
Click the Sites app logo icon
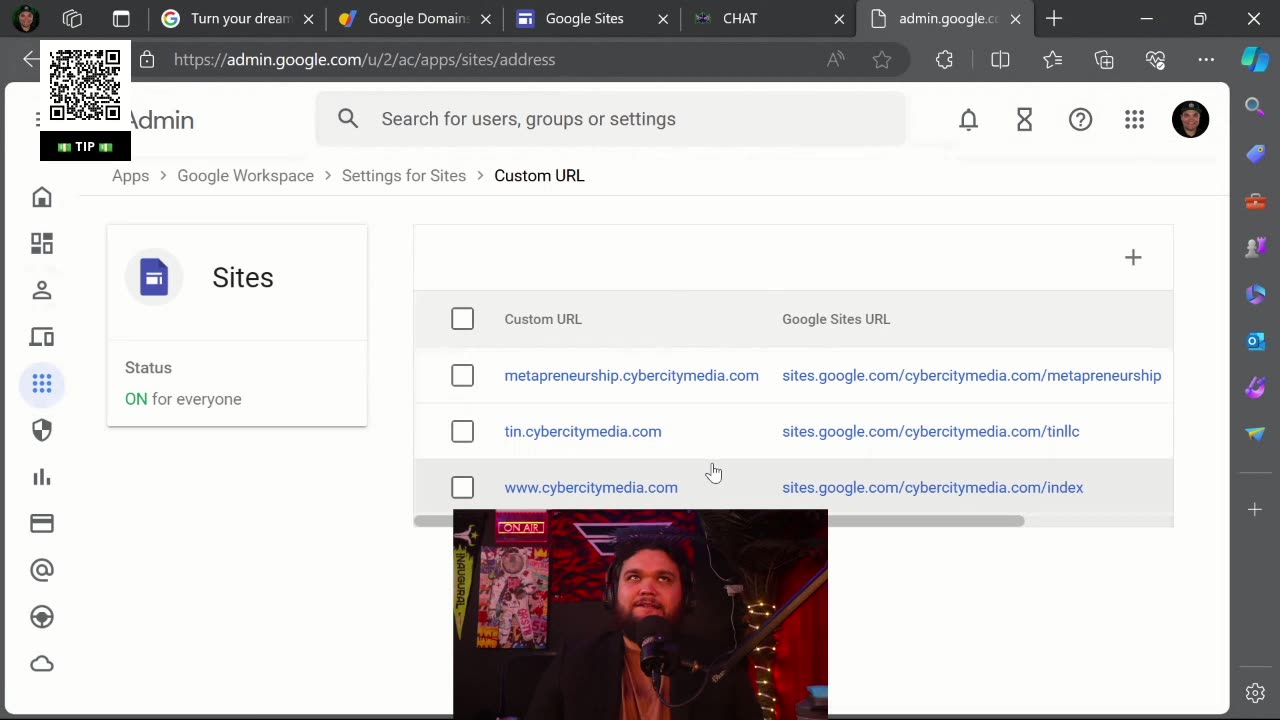pyautogui.click(x=154, y=277)
